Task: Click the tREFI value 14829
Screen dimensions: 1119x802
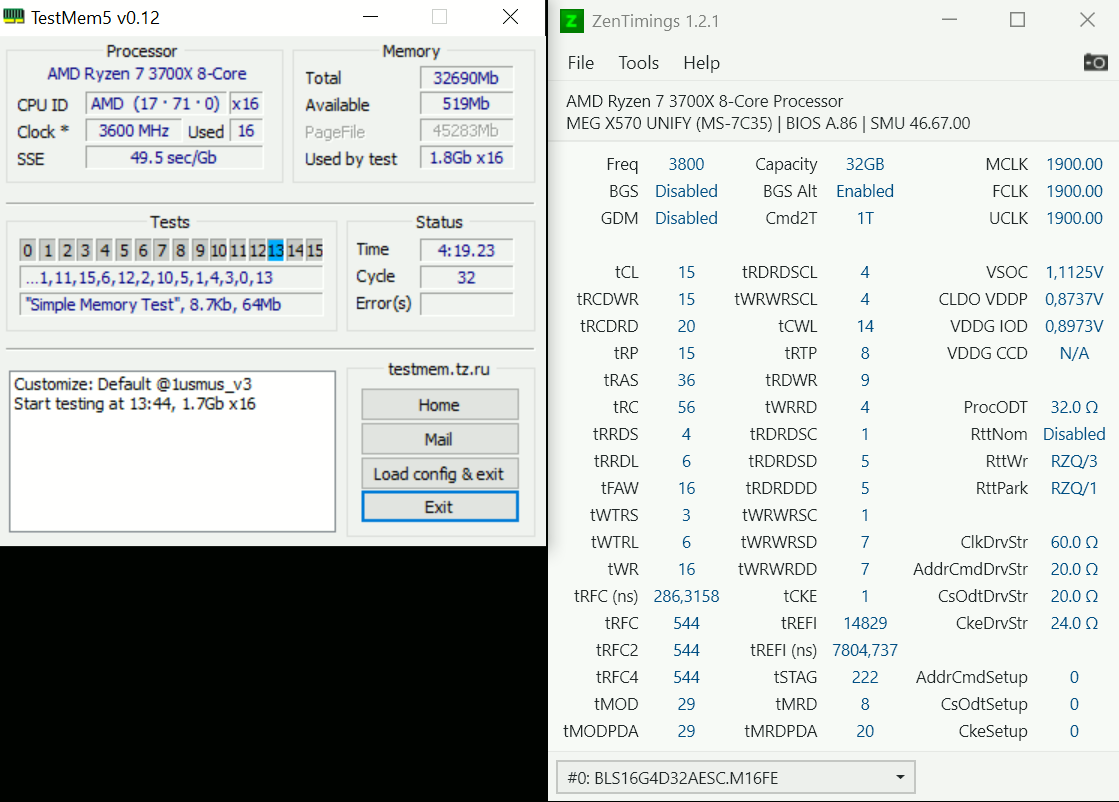Action: 865,623
